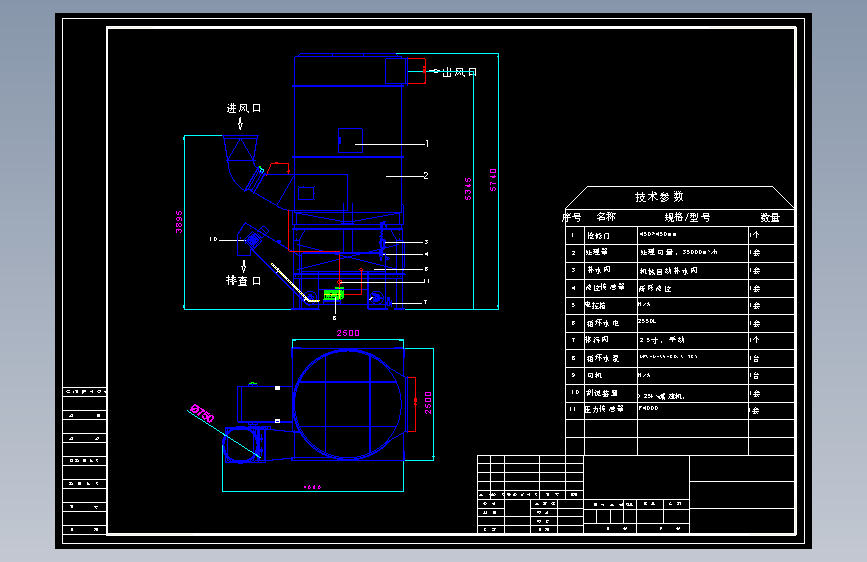Click the 刮渣装置 cell in row 10

click(x=611, y=393)
